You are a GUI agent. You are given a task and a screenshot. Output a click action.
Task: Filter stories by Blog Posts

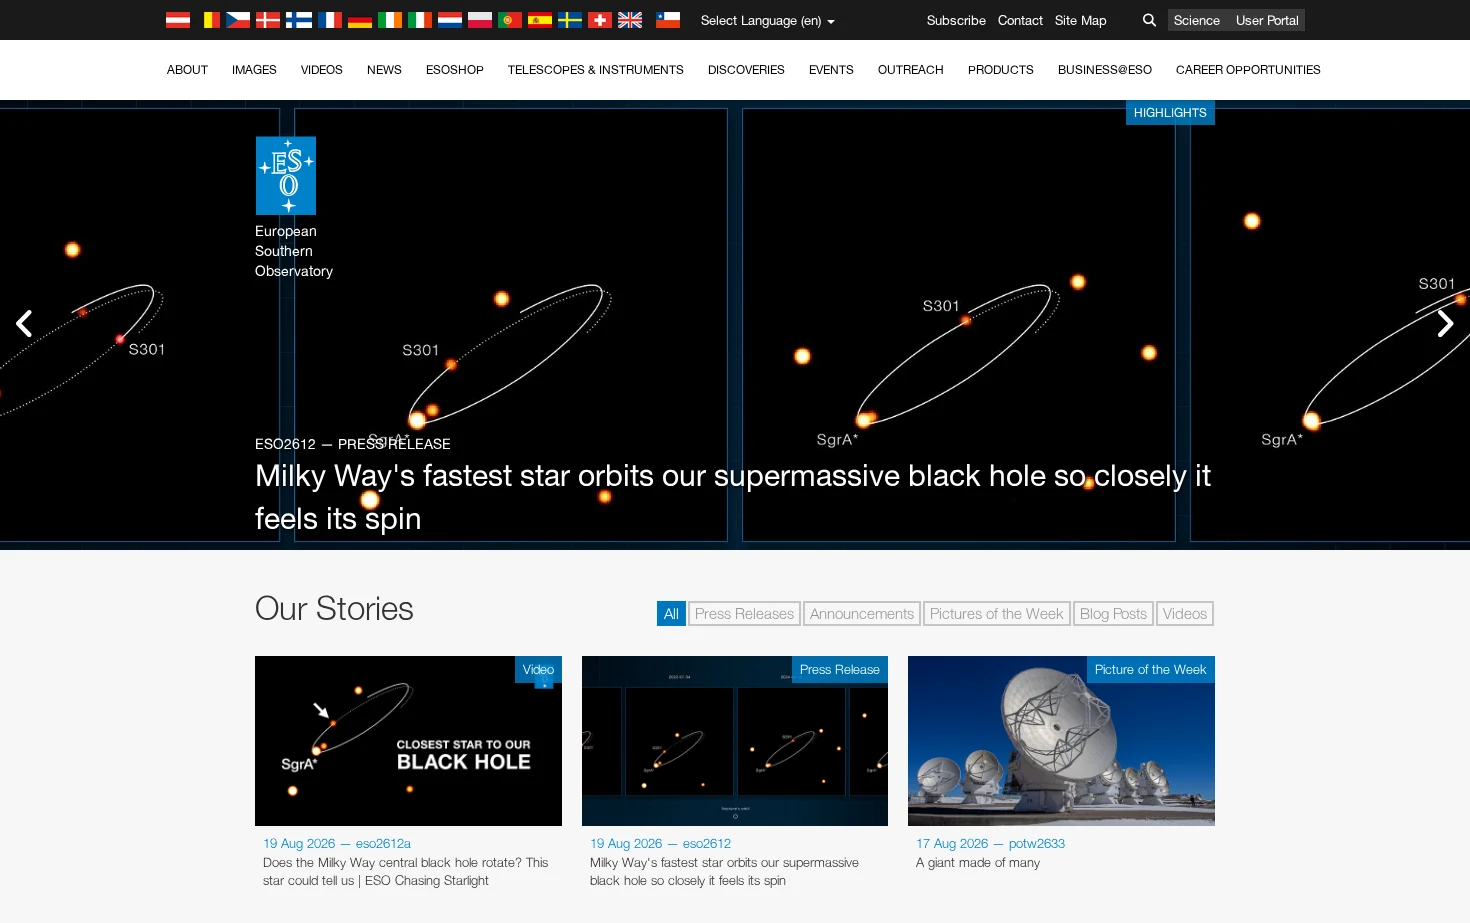pos(1113,614)
